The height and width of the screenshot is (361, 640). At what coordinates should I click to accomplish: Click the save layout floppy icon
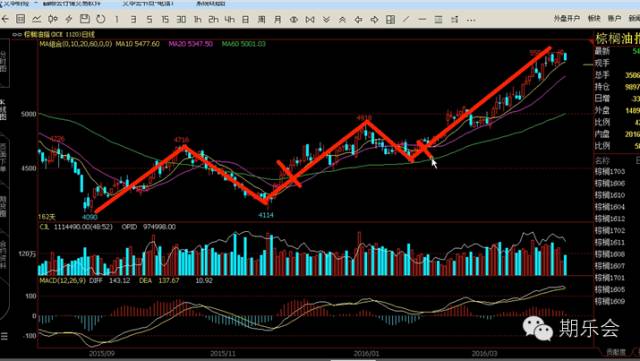pos(84,19)
